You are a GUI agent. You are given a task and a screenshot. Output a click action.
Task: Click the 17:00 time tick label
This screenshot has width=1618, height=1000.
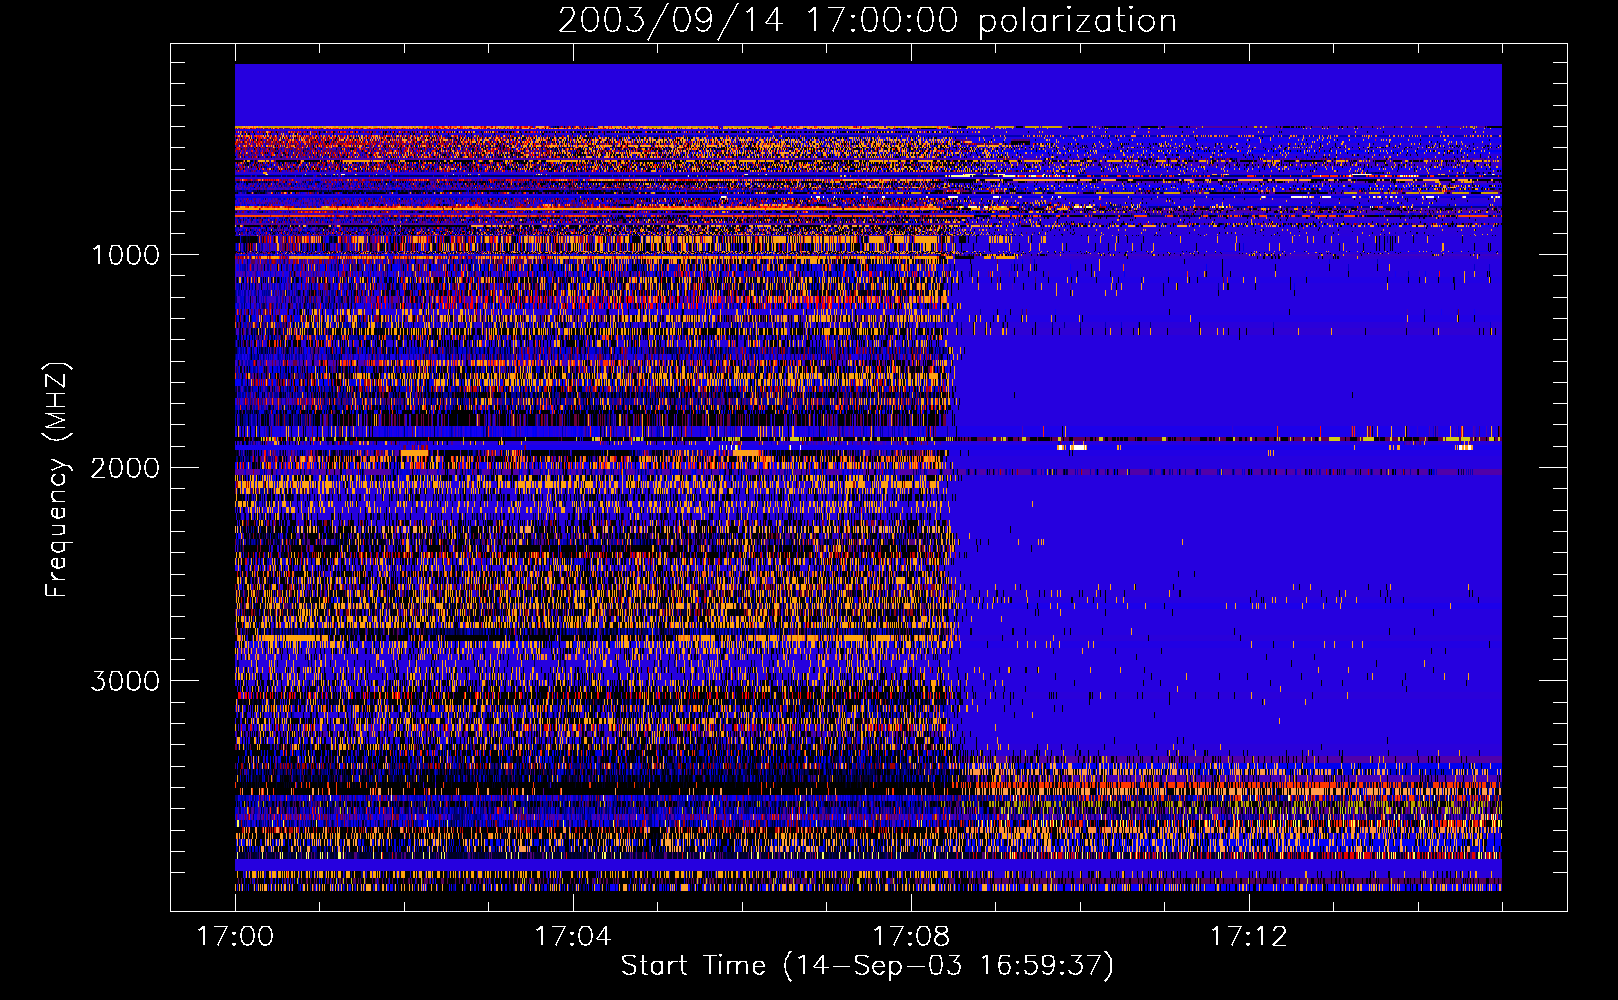pos(235,937)
